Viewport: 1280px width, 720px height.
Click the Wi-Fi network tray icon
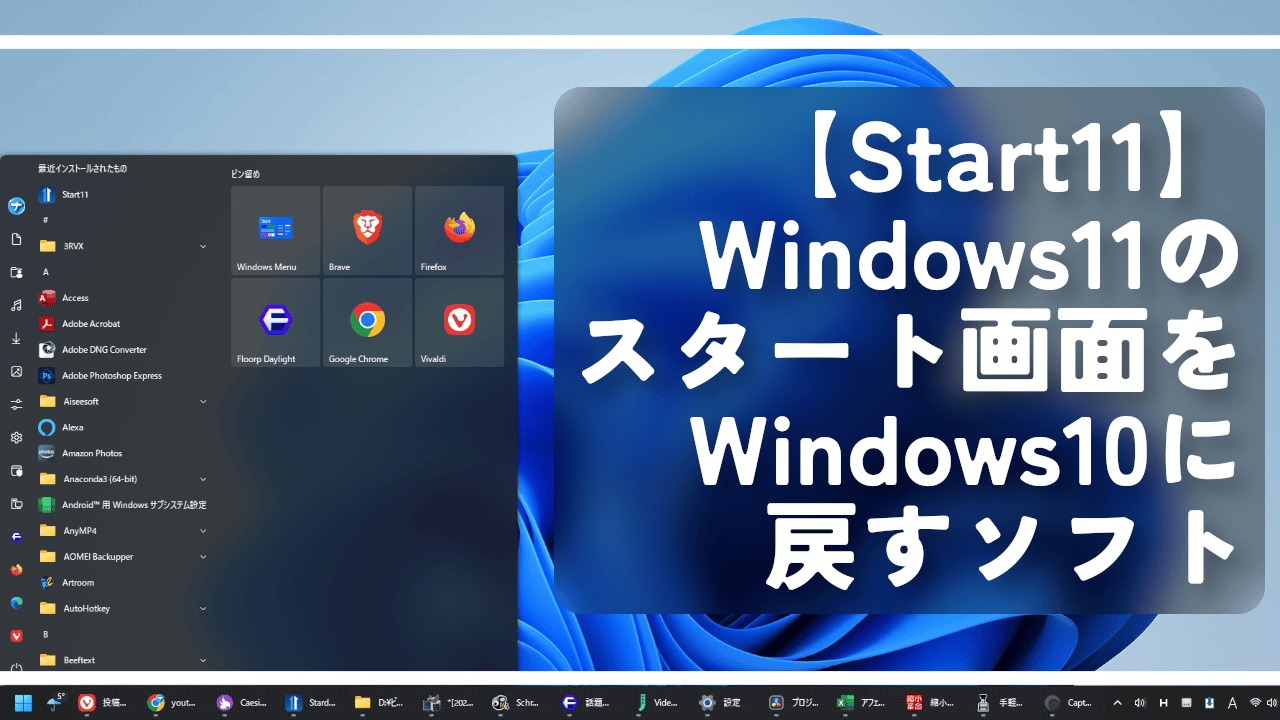(1256, 702)
